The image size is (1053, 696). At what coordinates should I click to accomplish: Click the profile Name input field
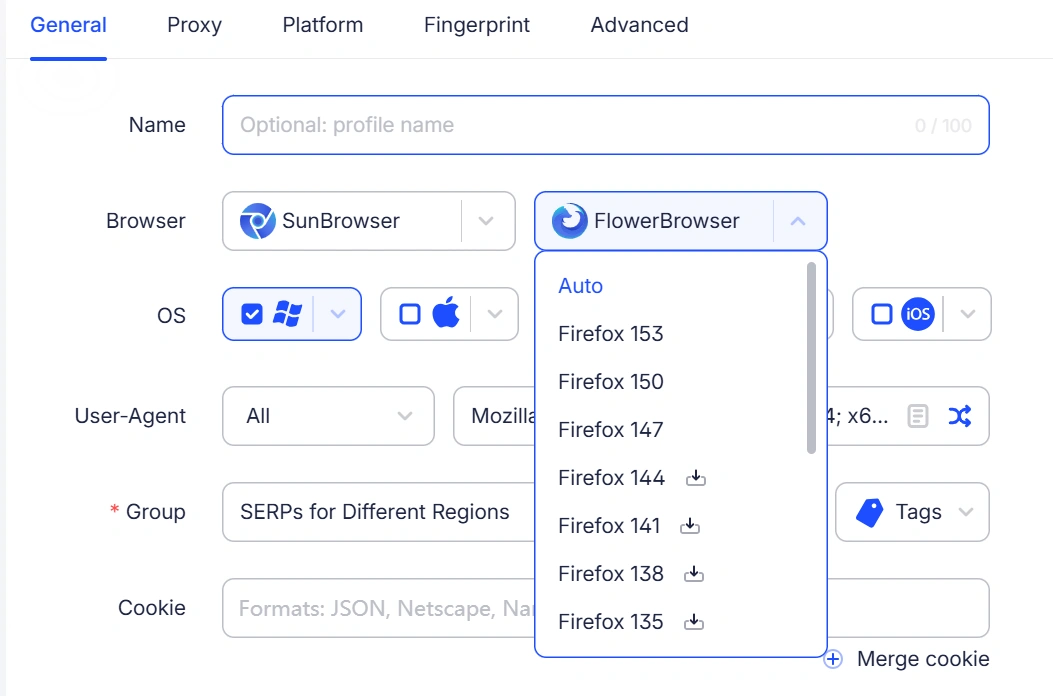click(x=606, y=125)
